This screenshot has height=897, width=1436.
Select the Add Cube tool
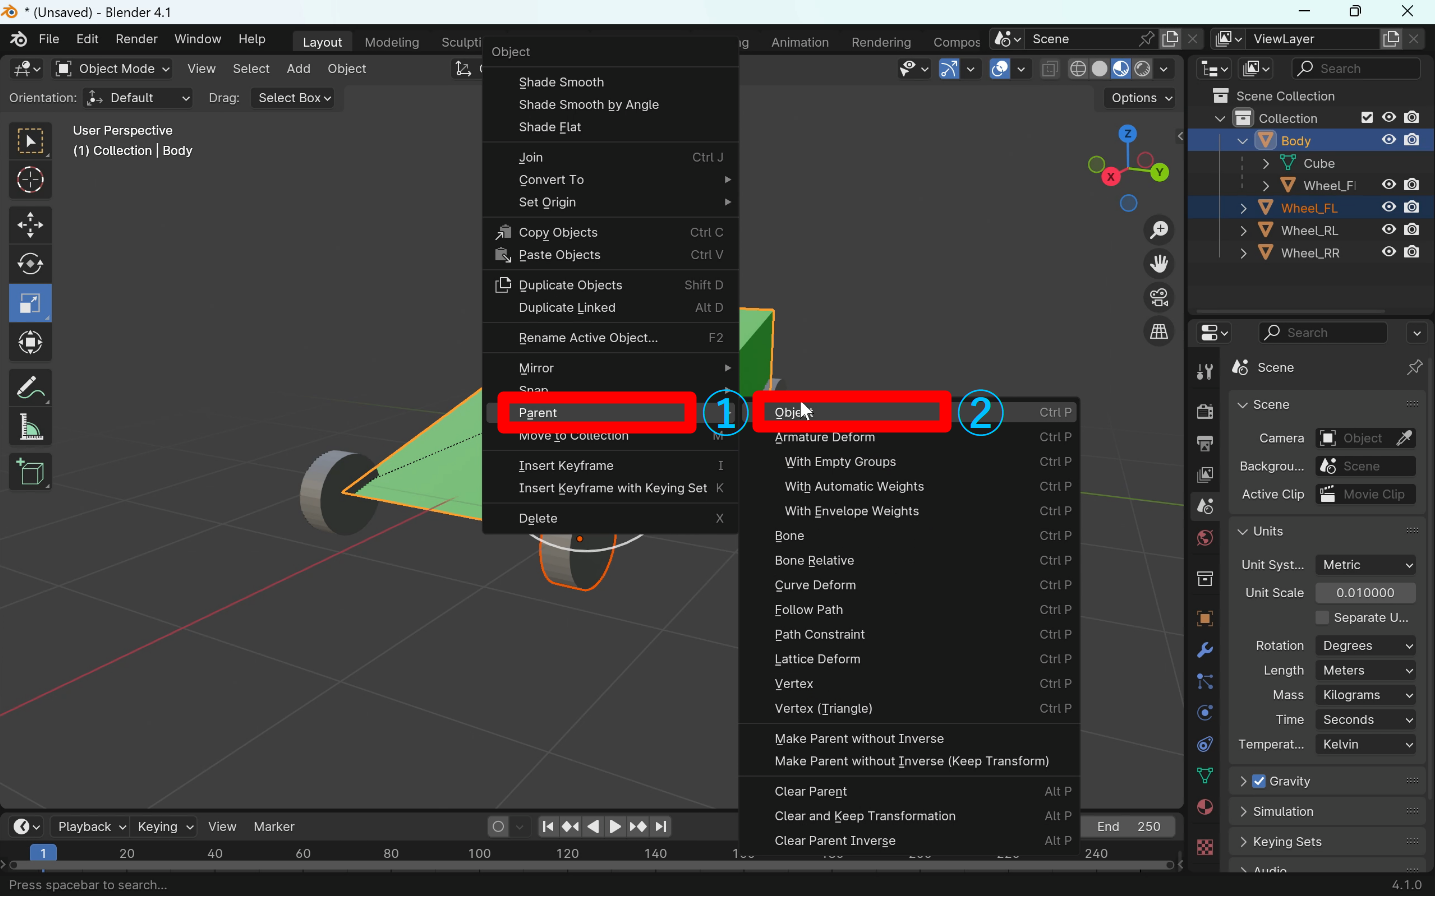[30, 472]
